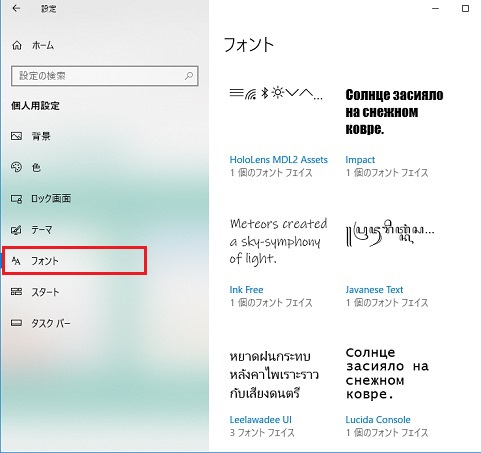Open the Impact font link

(x=360, y=160)
